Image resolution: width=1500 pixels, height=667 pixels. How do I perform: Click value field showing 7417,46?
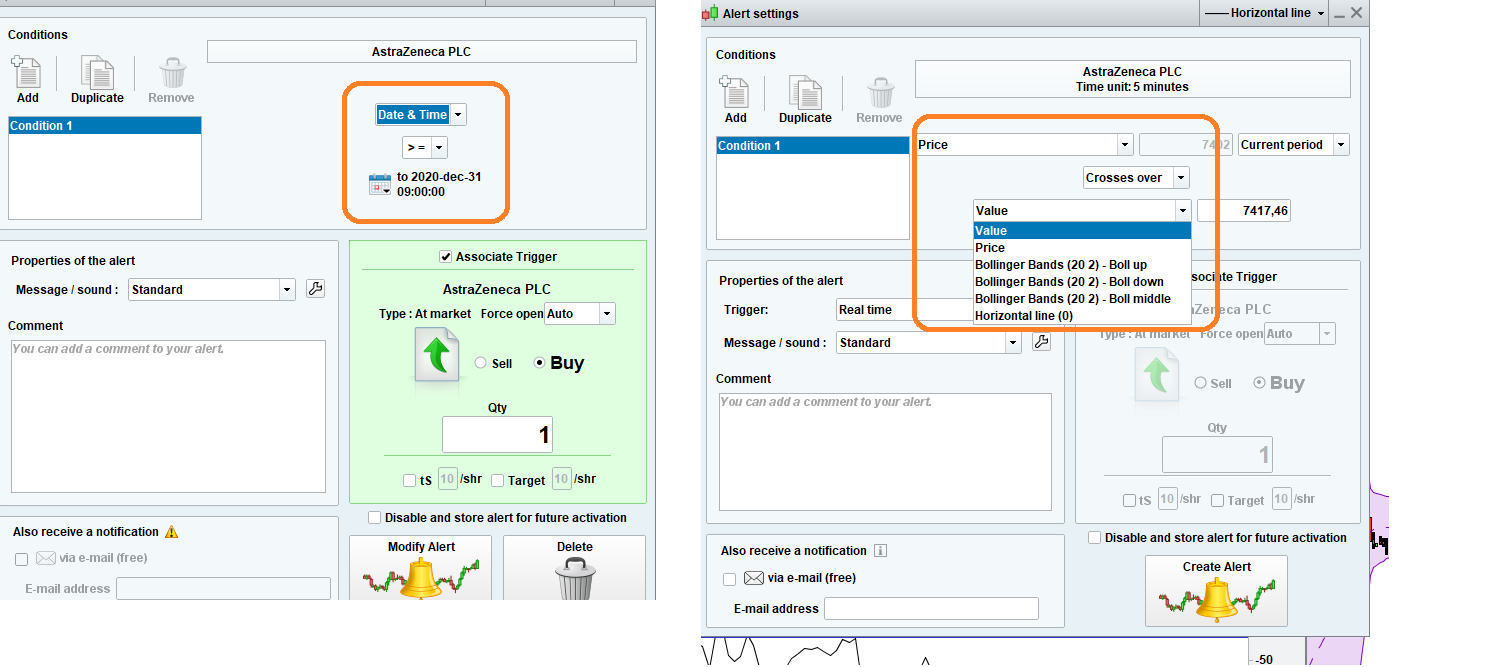point(1243,211)
